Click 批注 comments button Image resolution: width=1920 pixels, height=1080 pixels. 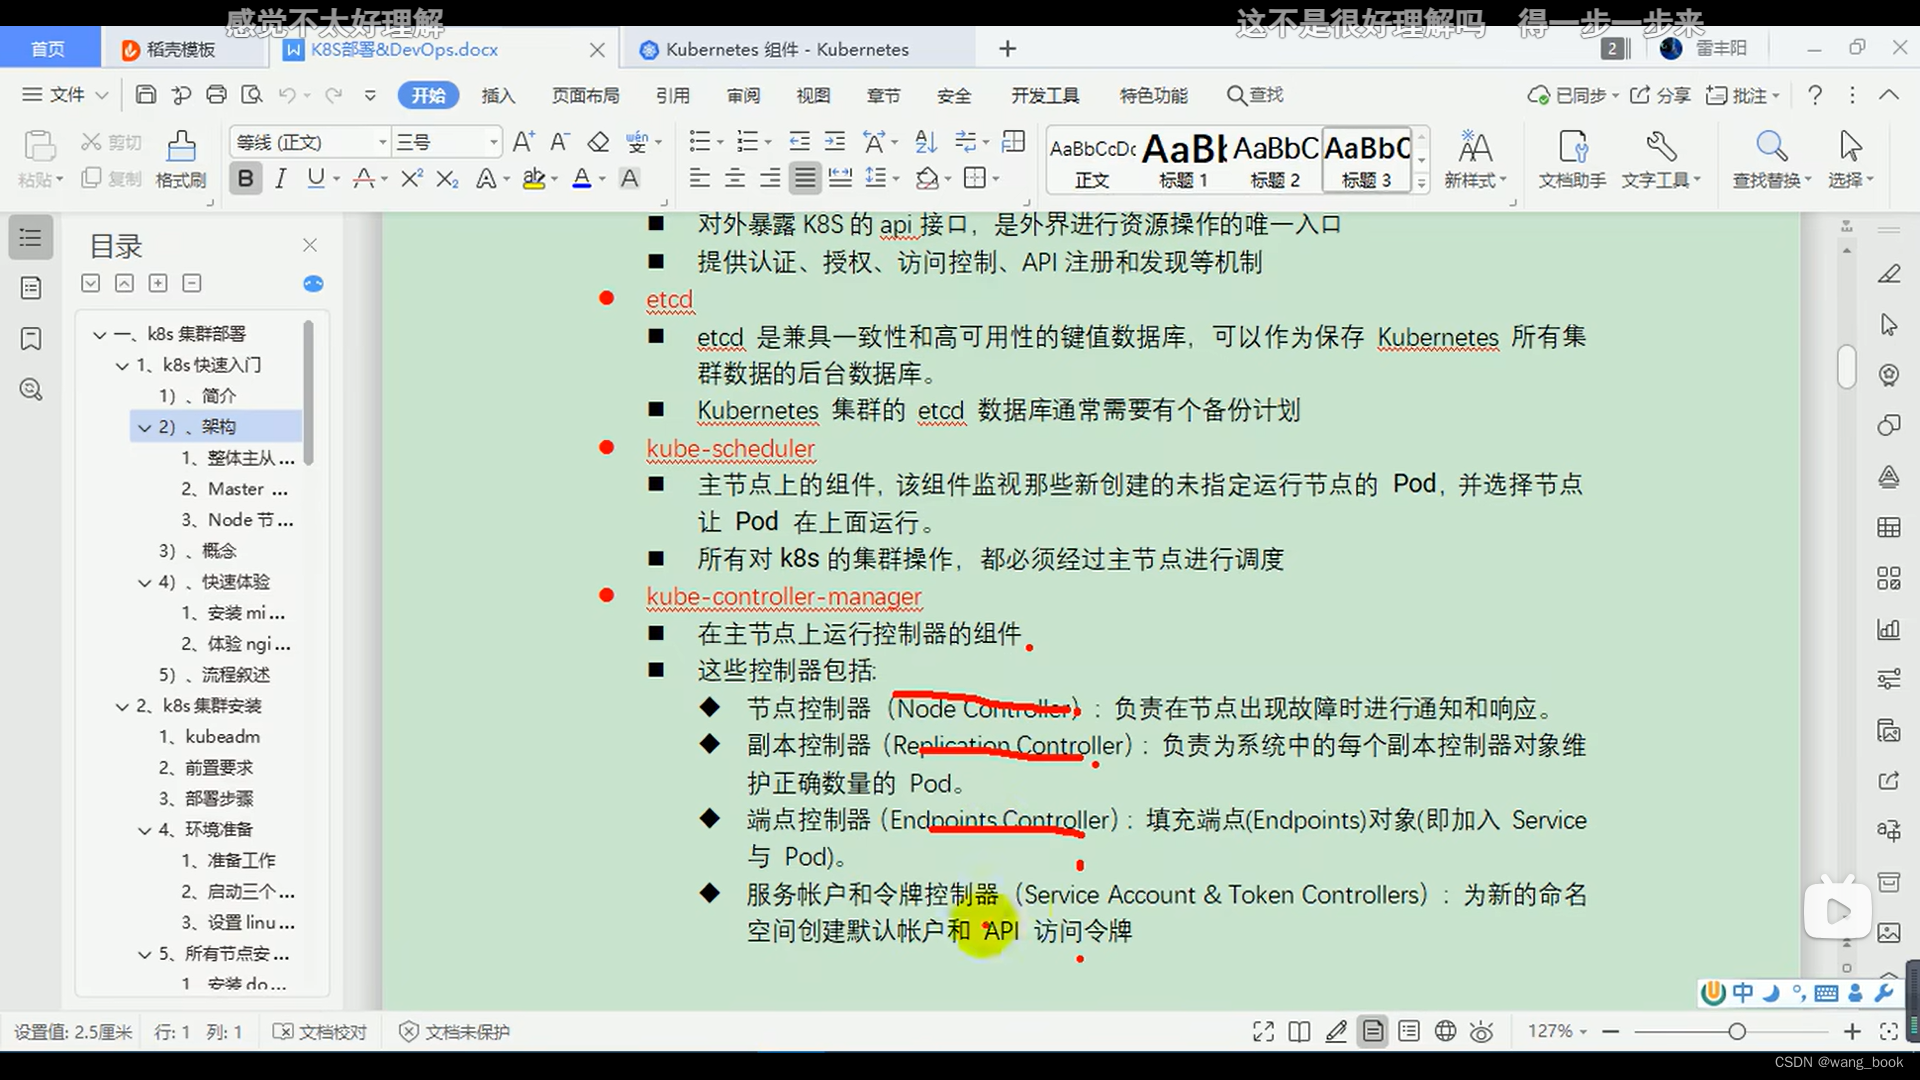[x=1743, y=95]
